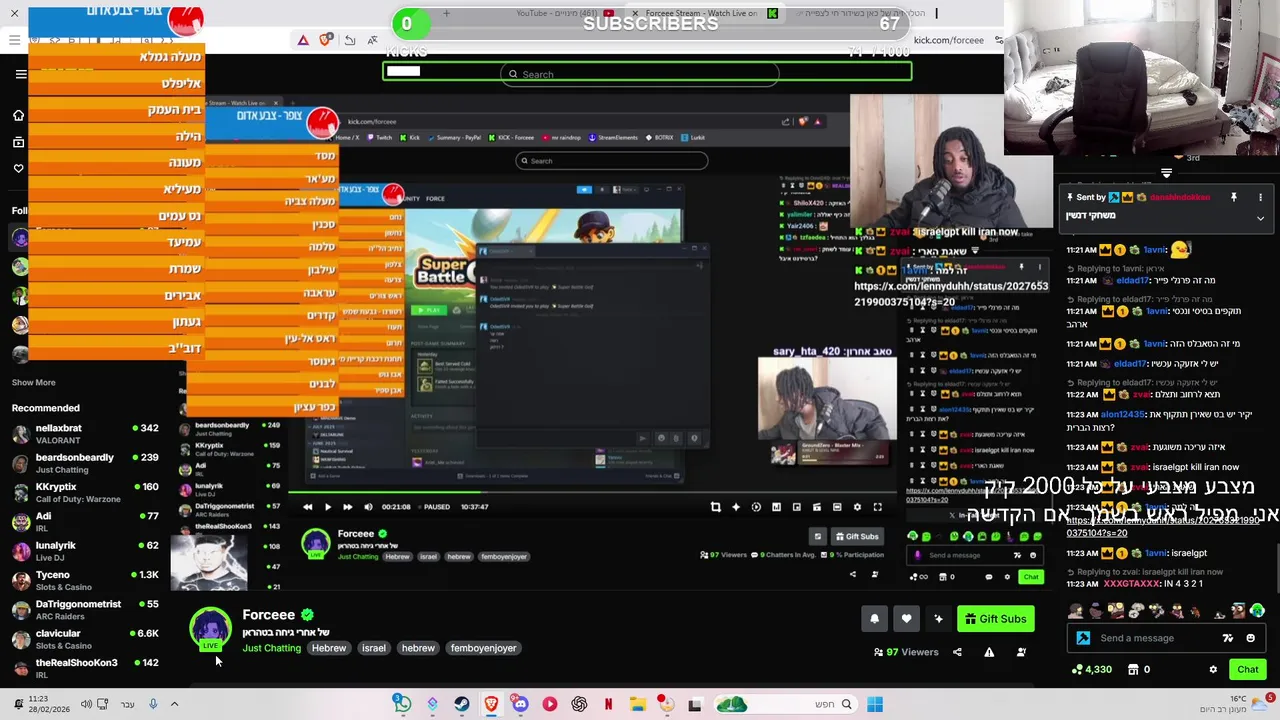Click the Home icon in Kick sidebar

(18, 116)
